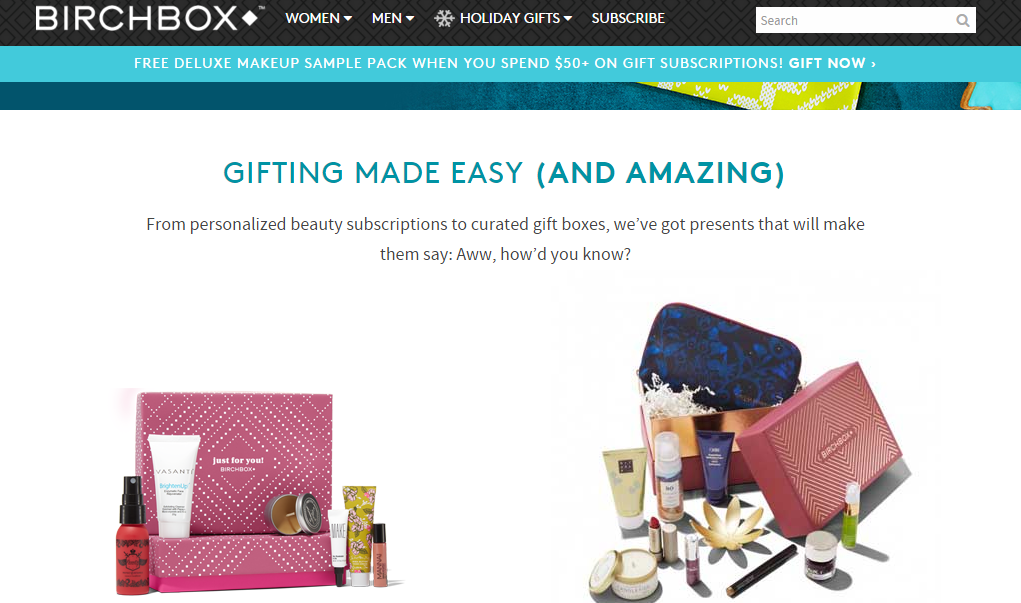Open the pink 'just for you' gift box image

tap(259, 491)
